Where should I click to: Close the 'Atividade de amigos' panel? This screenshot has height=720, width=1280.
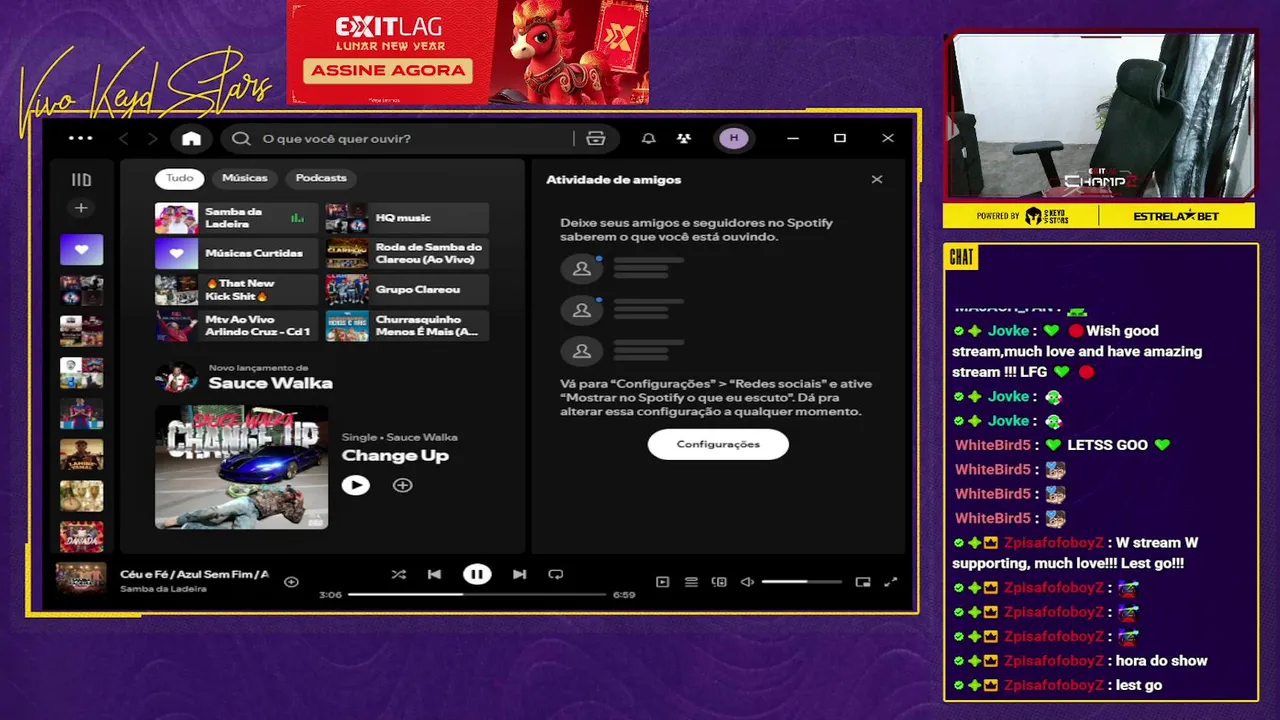click(x=877, y=180)
